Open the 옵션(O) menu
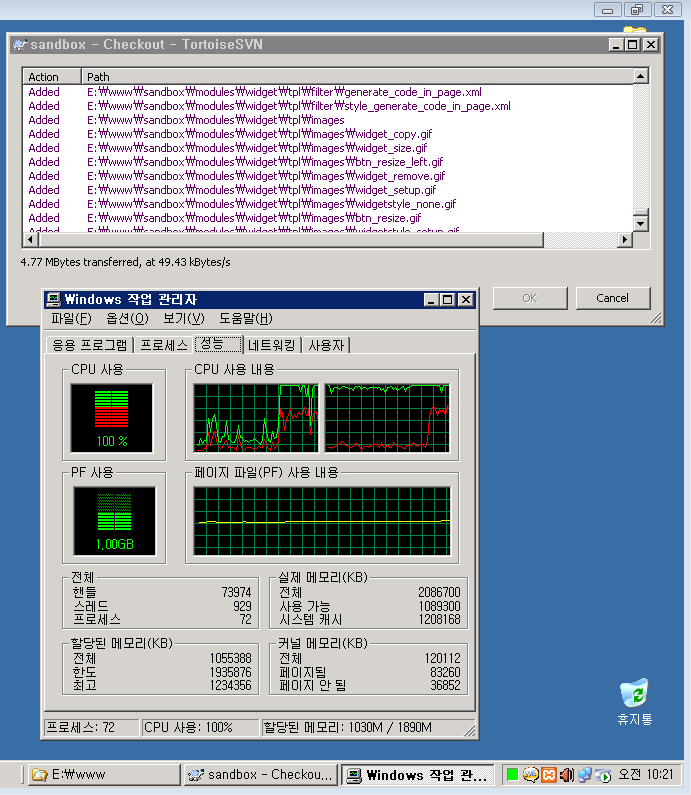Viewport: 691px width, 795px height. point(127,318)
